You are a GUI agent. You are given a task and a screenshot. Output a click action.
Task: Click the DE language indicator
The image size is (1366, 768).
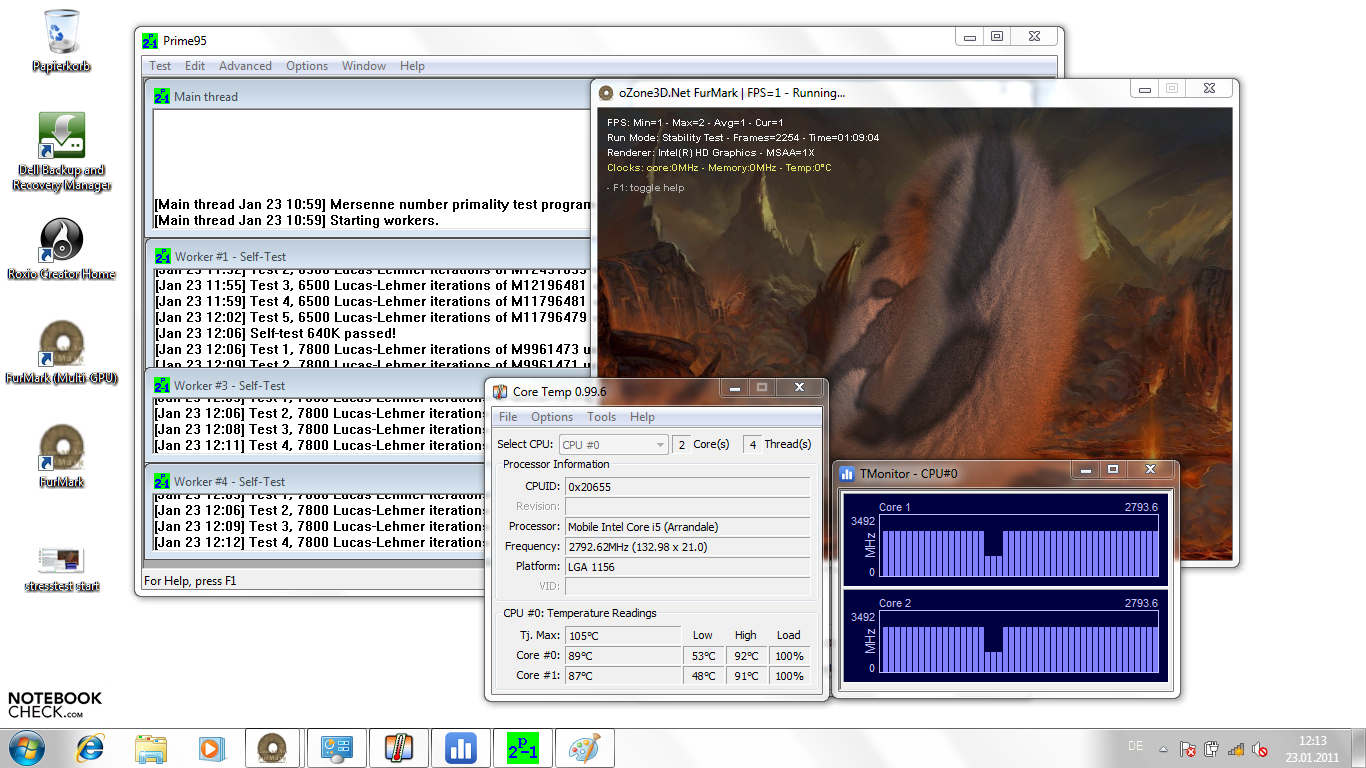[1135, 746]
